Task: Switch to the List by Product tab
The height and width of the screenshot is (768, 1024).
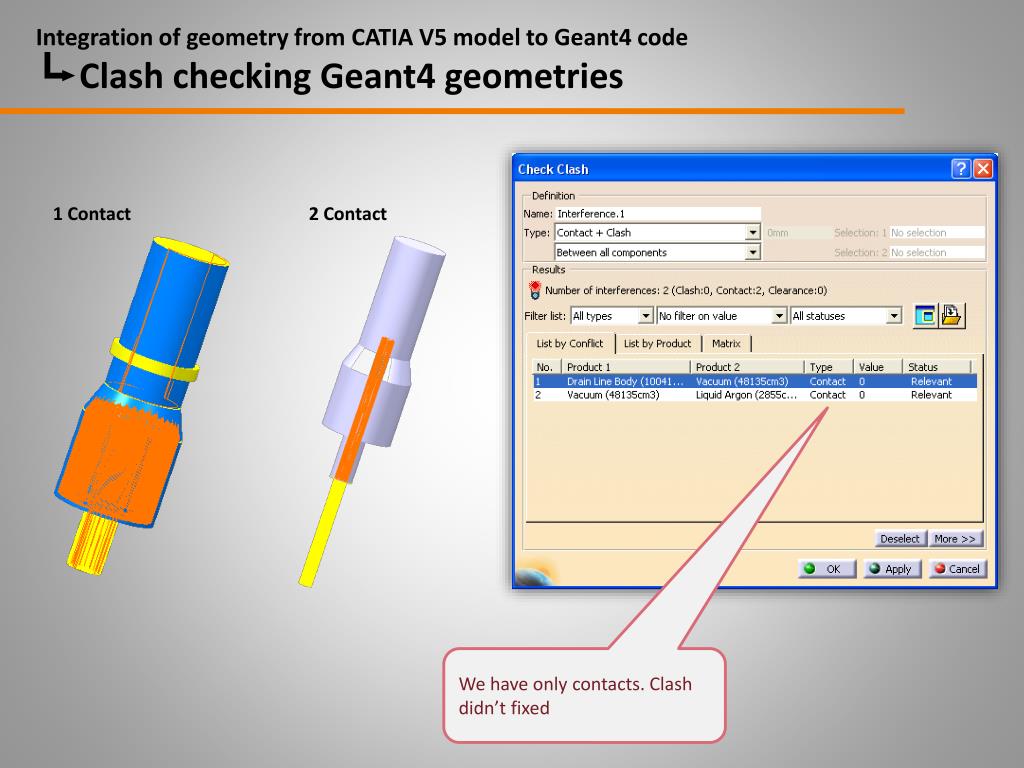Action: click(657, 344)
